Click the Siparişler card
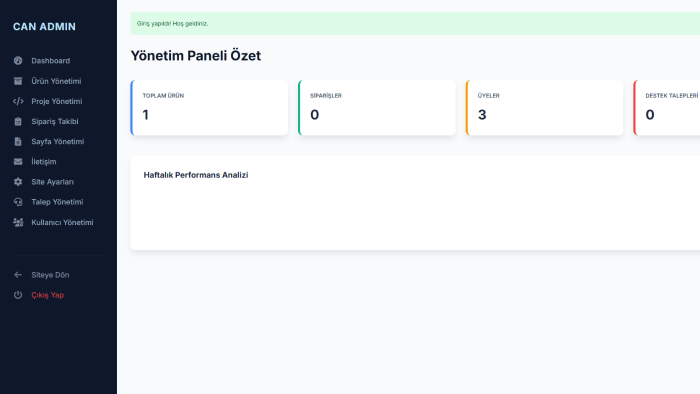The height and width of the screenshot is (394, 700). click(377, 108)
